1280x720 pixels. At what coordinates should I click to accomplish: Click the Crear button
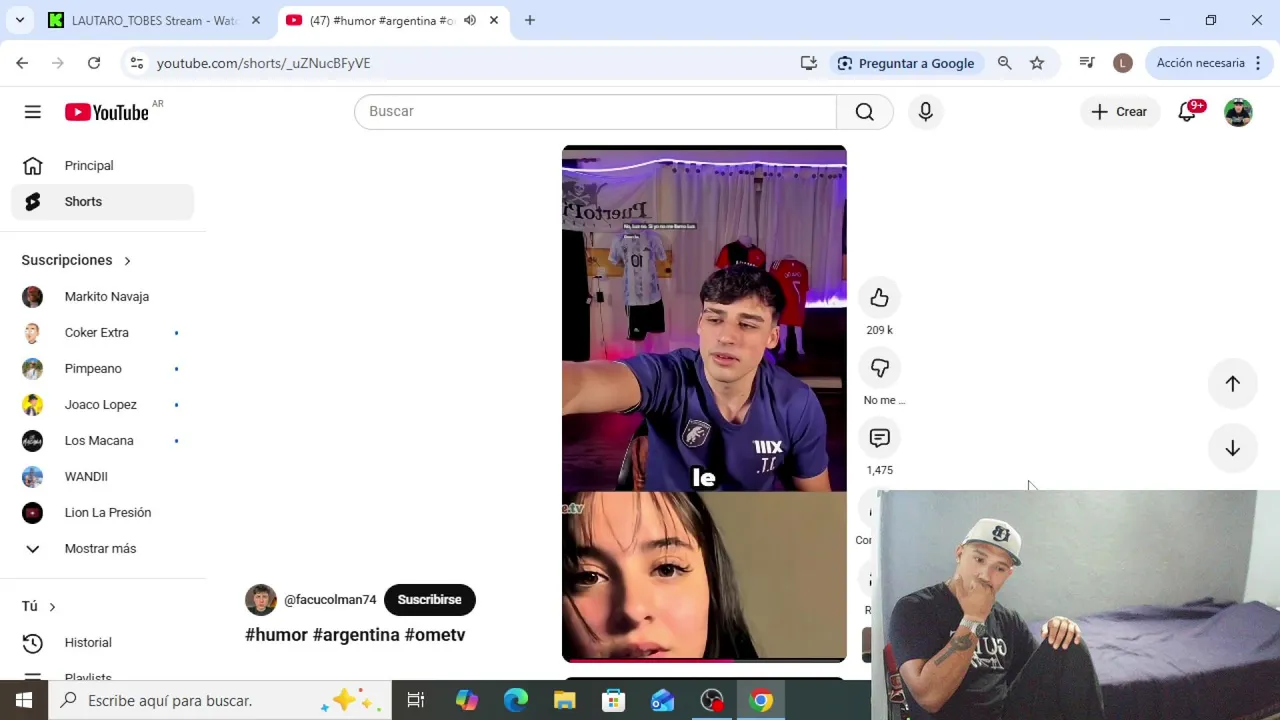[1120, 112]
